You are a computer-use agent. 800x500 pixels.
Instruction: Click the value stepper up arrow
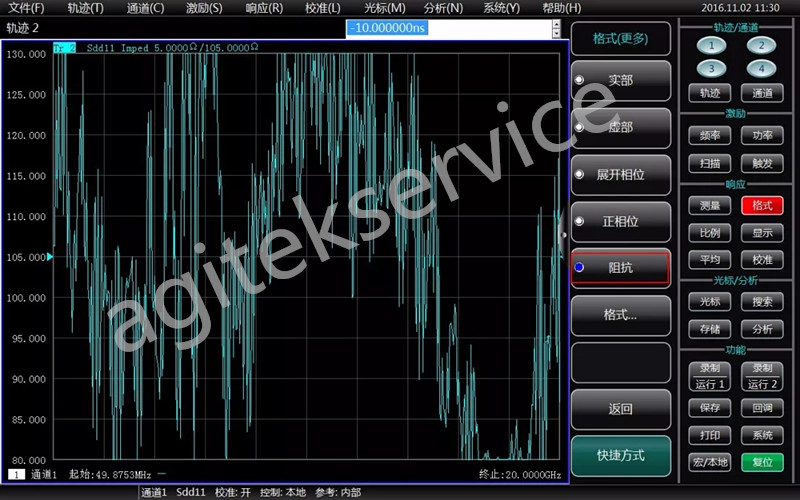tap(556, 23)
